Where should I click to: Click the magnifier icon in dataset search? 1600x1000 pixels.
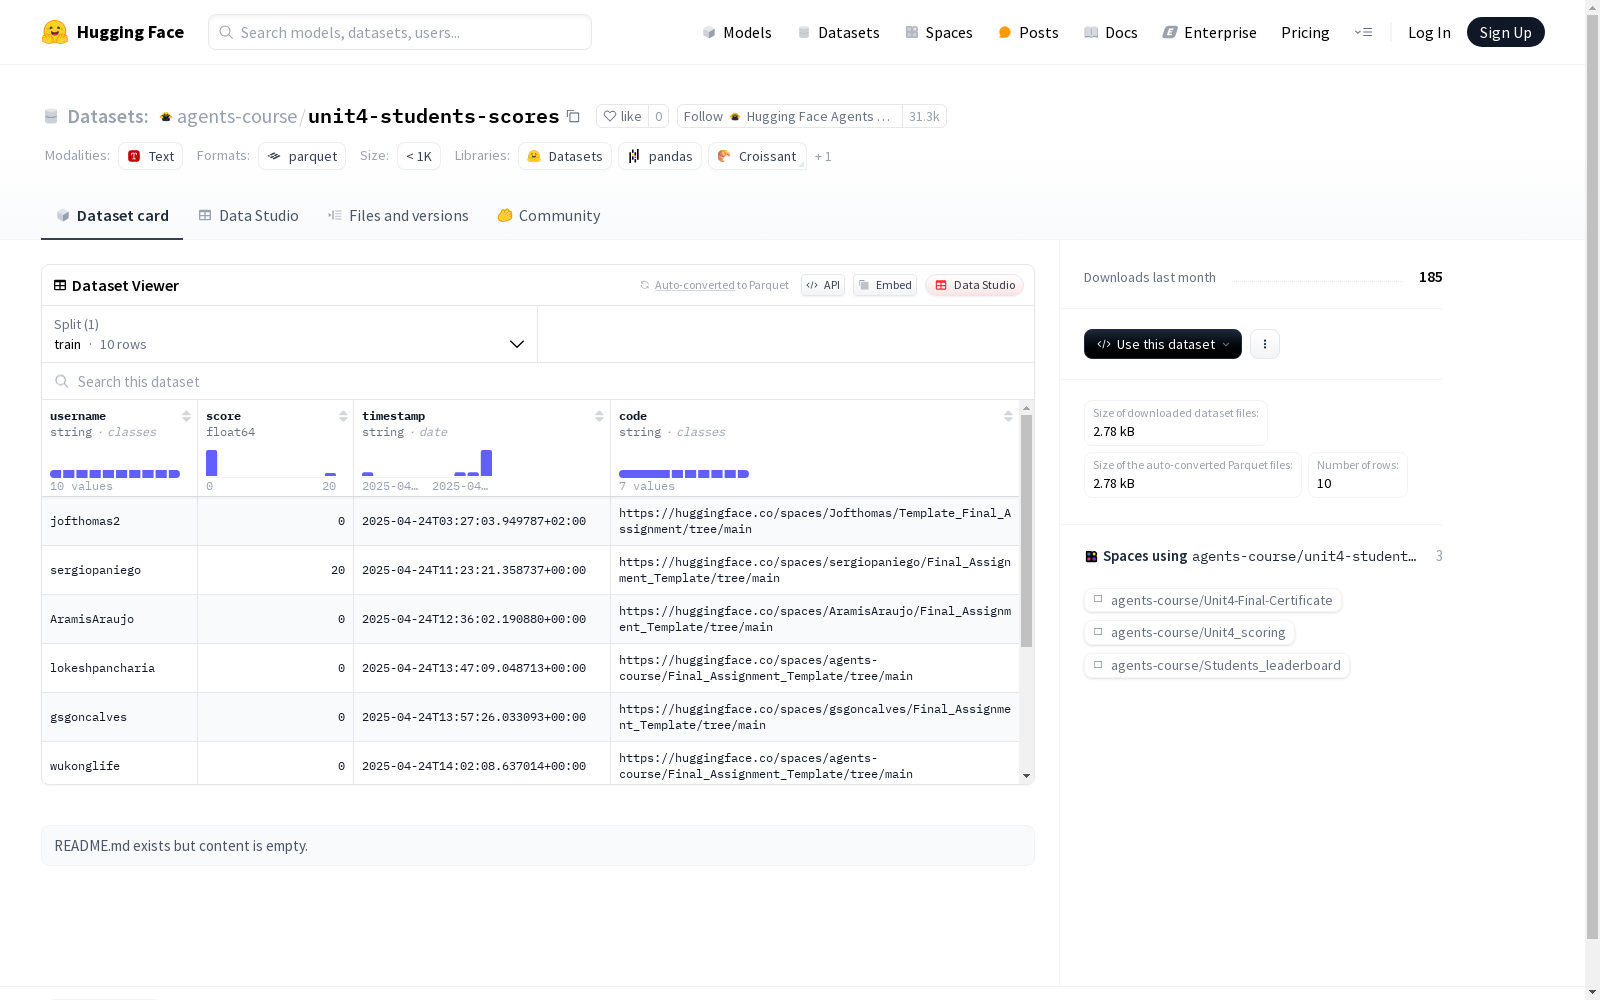pyautogui.click(x=62, y=381)
